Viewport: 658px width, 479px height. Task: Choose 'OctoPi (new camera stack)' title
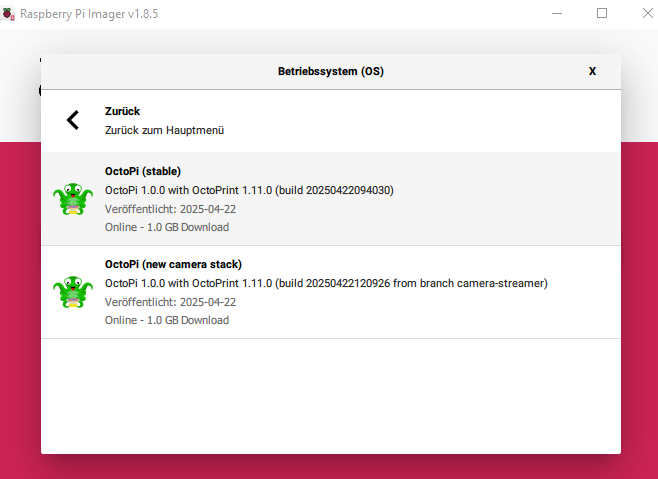click(x=173, y=264)
